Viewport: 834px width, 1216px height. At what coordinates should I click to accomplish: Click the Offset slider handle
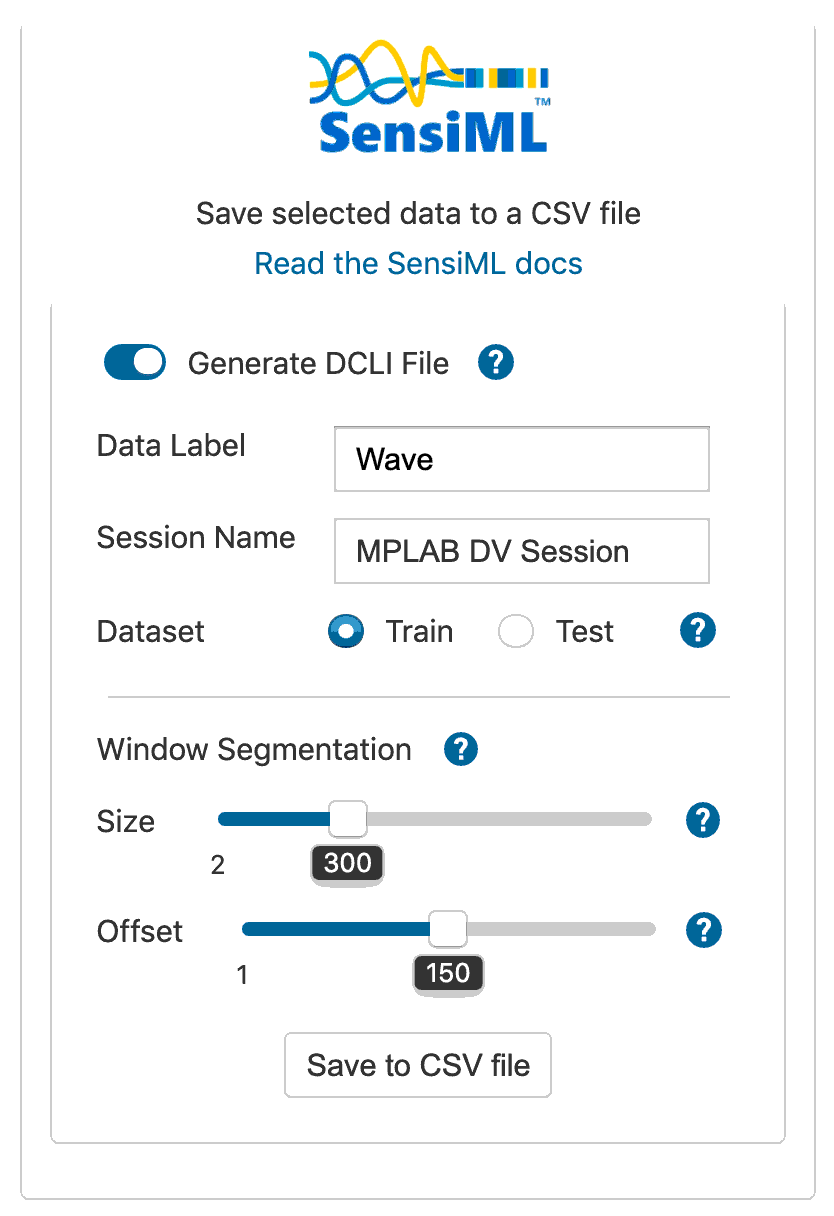pyautogui.click(x=448, y=929)
